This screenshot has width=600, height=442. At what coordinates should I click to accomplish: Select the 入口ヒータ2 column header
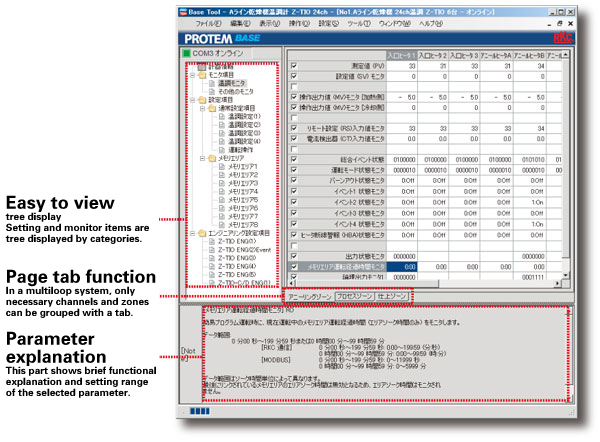[x=433, y=56]
